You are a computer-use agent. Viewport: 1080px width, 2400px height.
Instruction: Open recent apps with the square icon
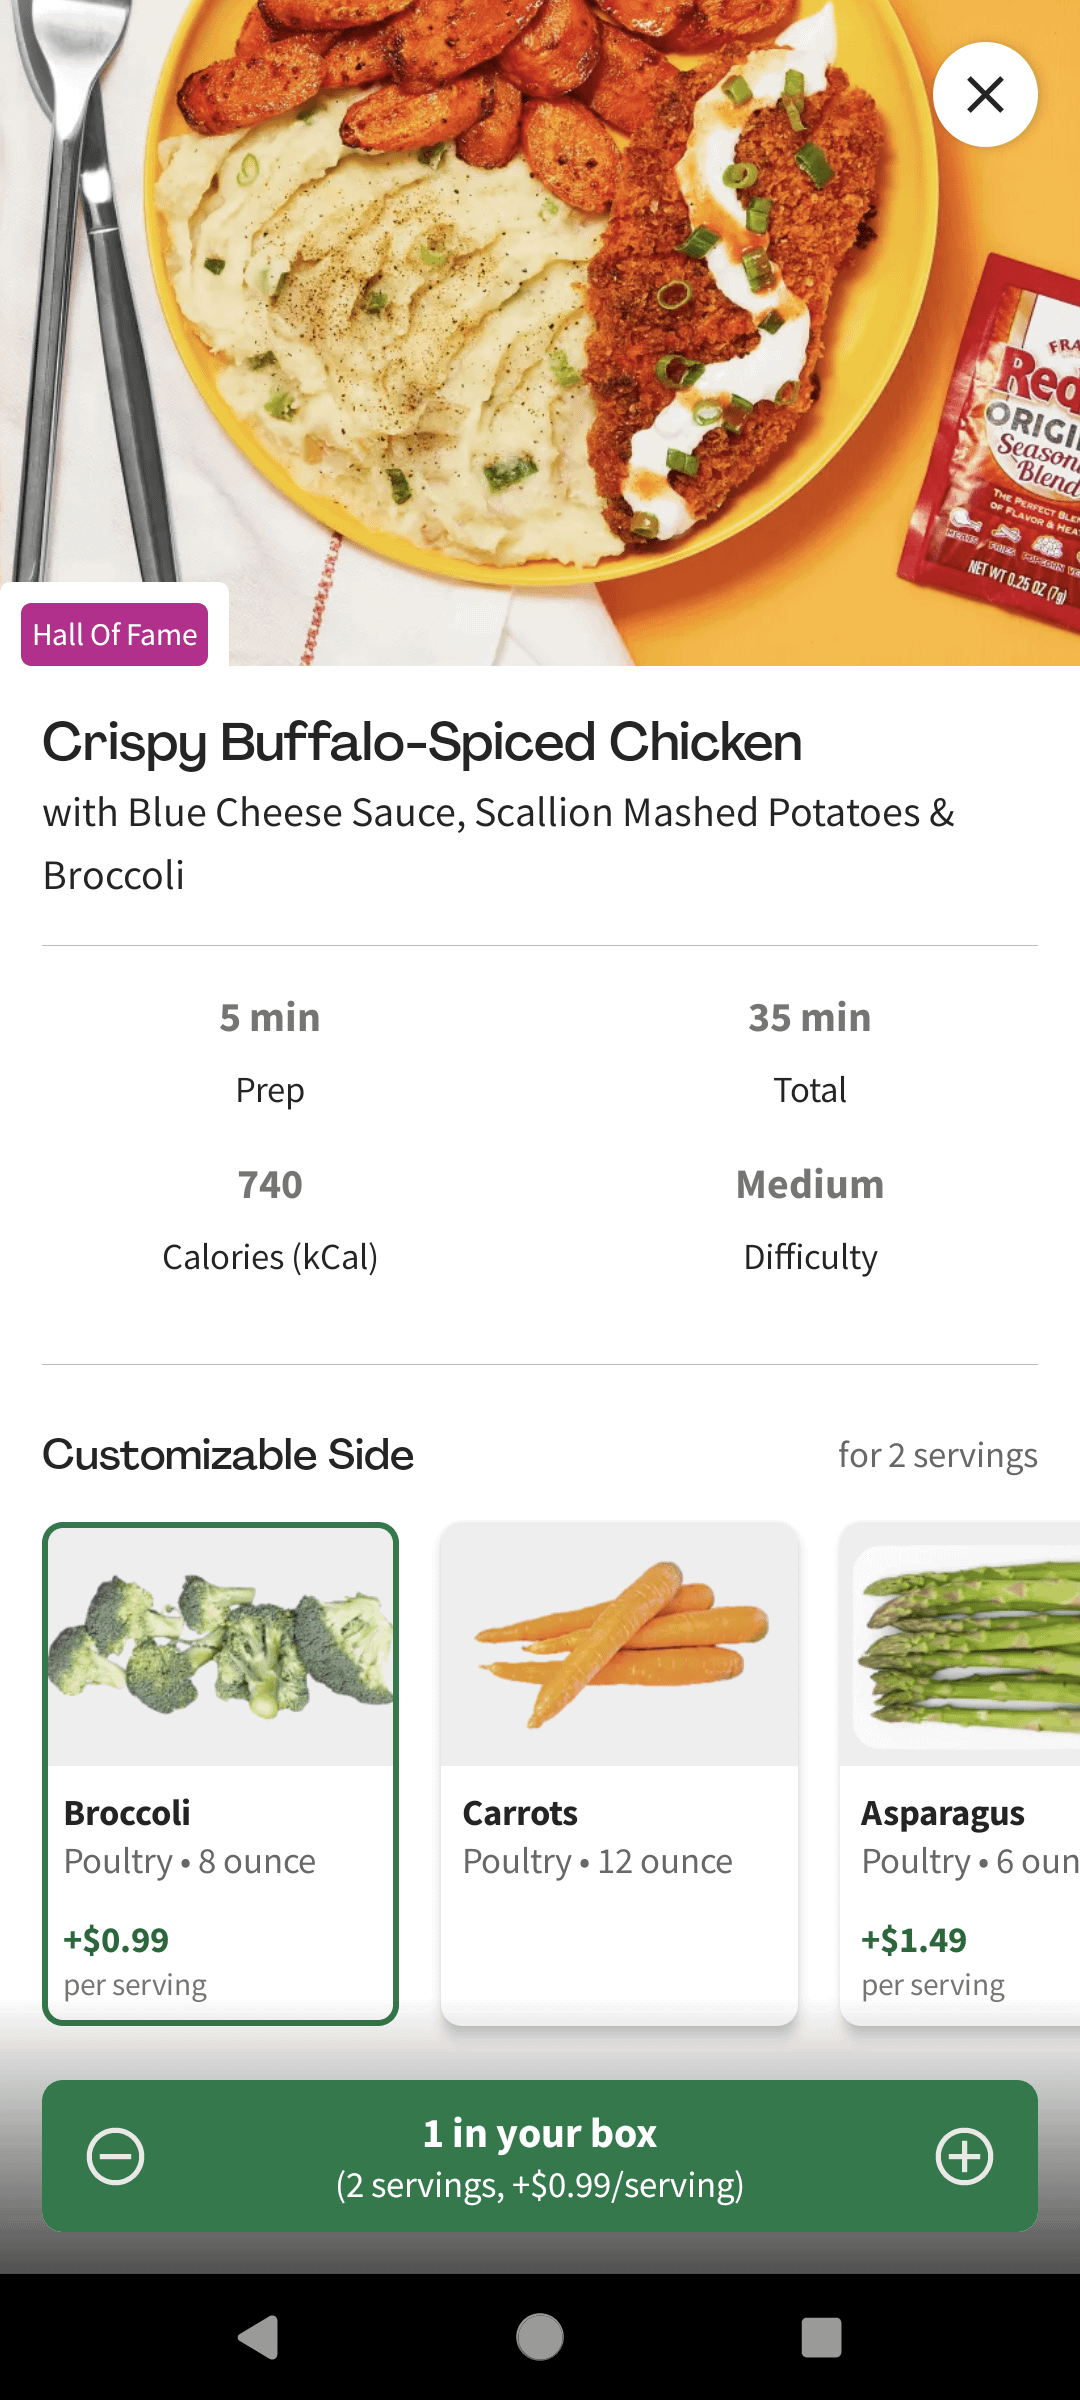821,2338
